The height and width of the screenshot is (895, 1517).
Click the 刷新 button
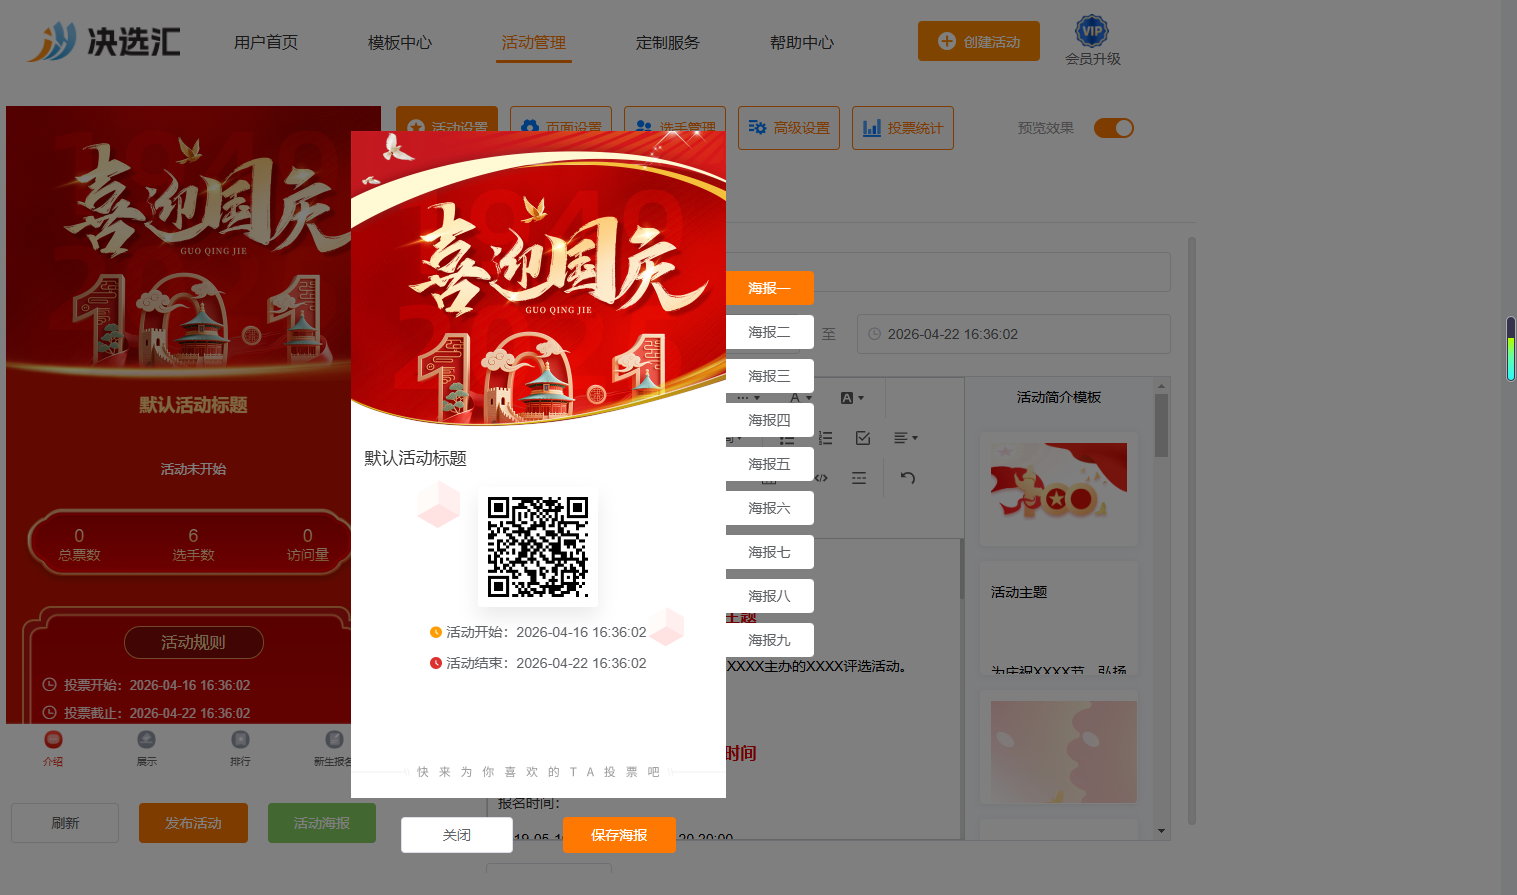click(x=65, y=823)
